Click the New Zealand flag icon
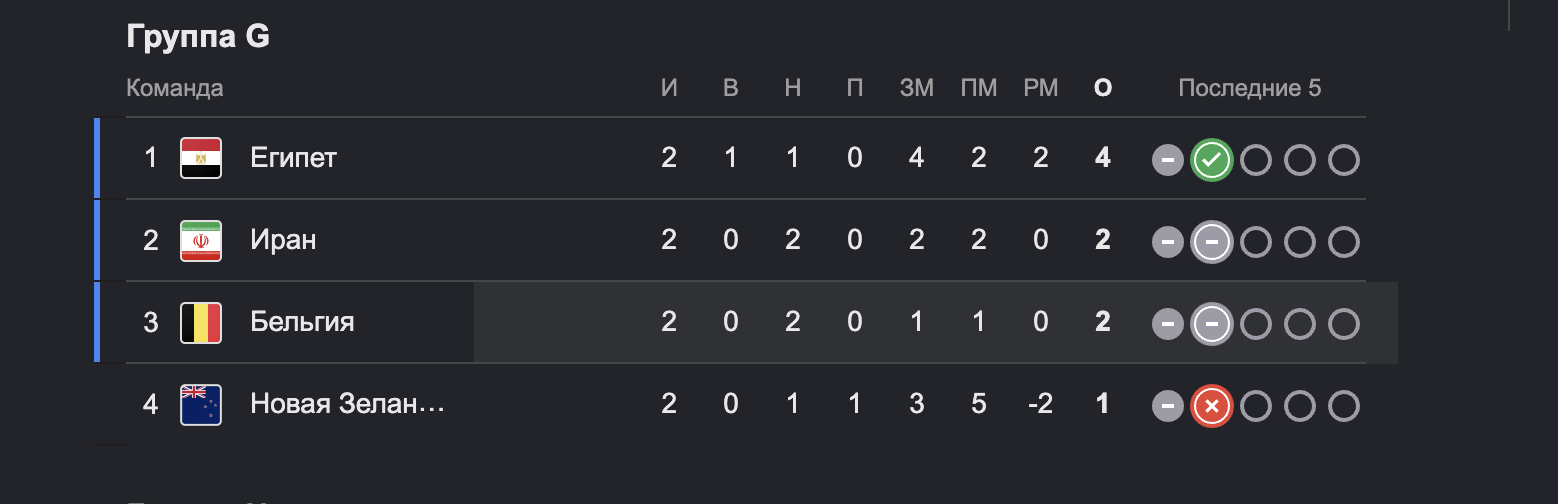The width and height of the screenshot is (1558, 504). point(200,405)
